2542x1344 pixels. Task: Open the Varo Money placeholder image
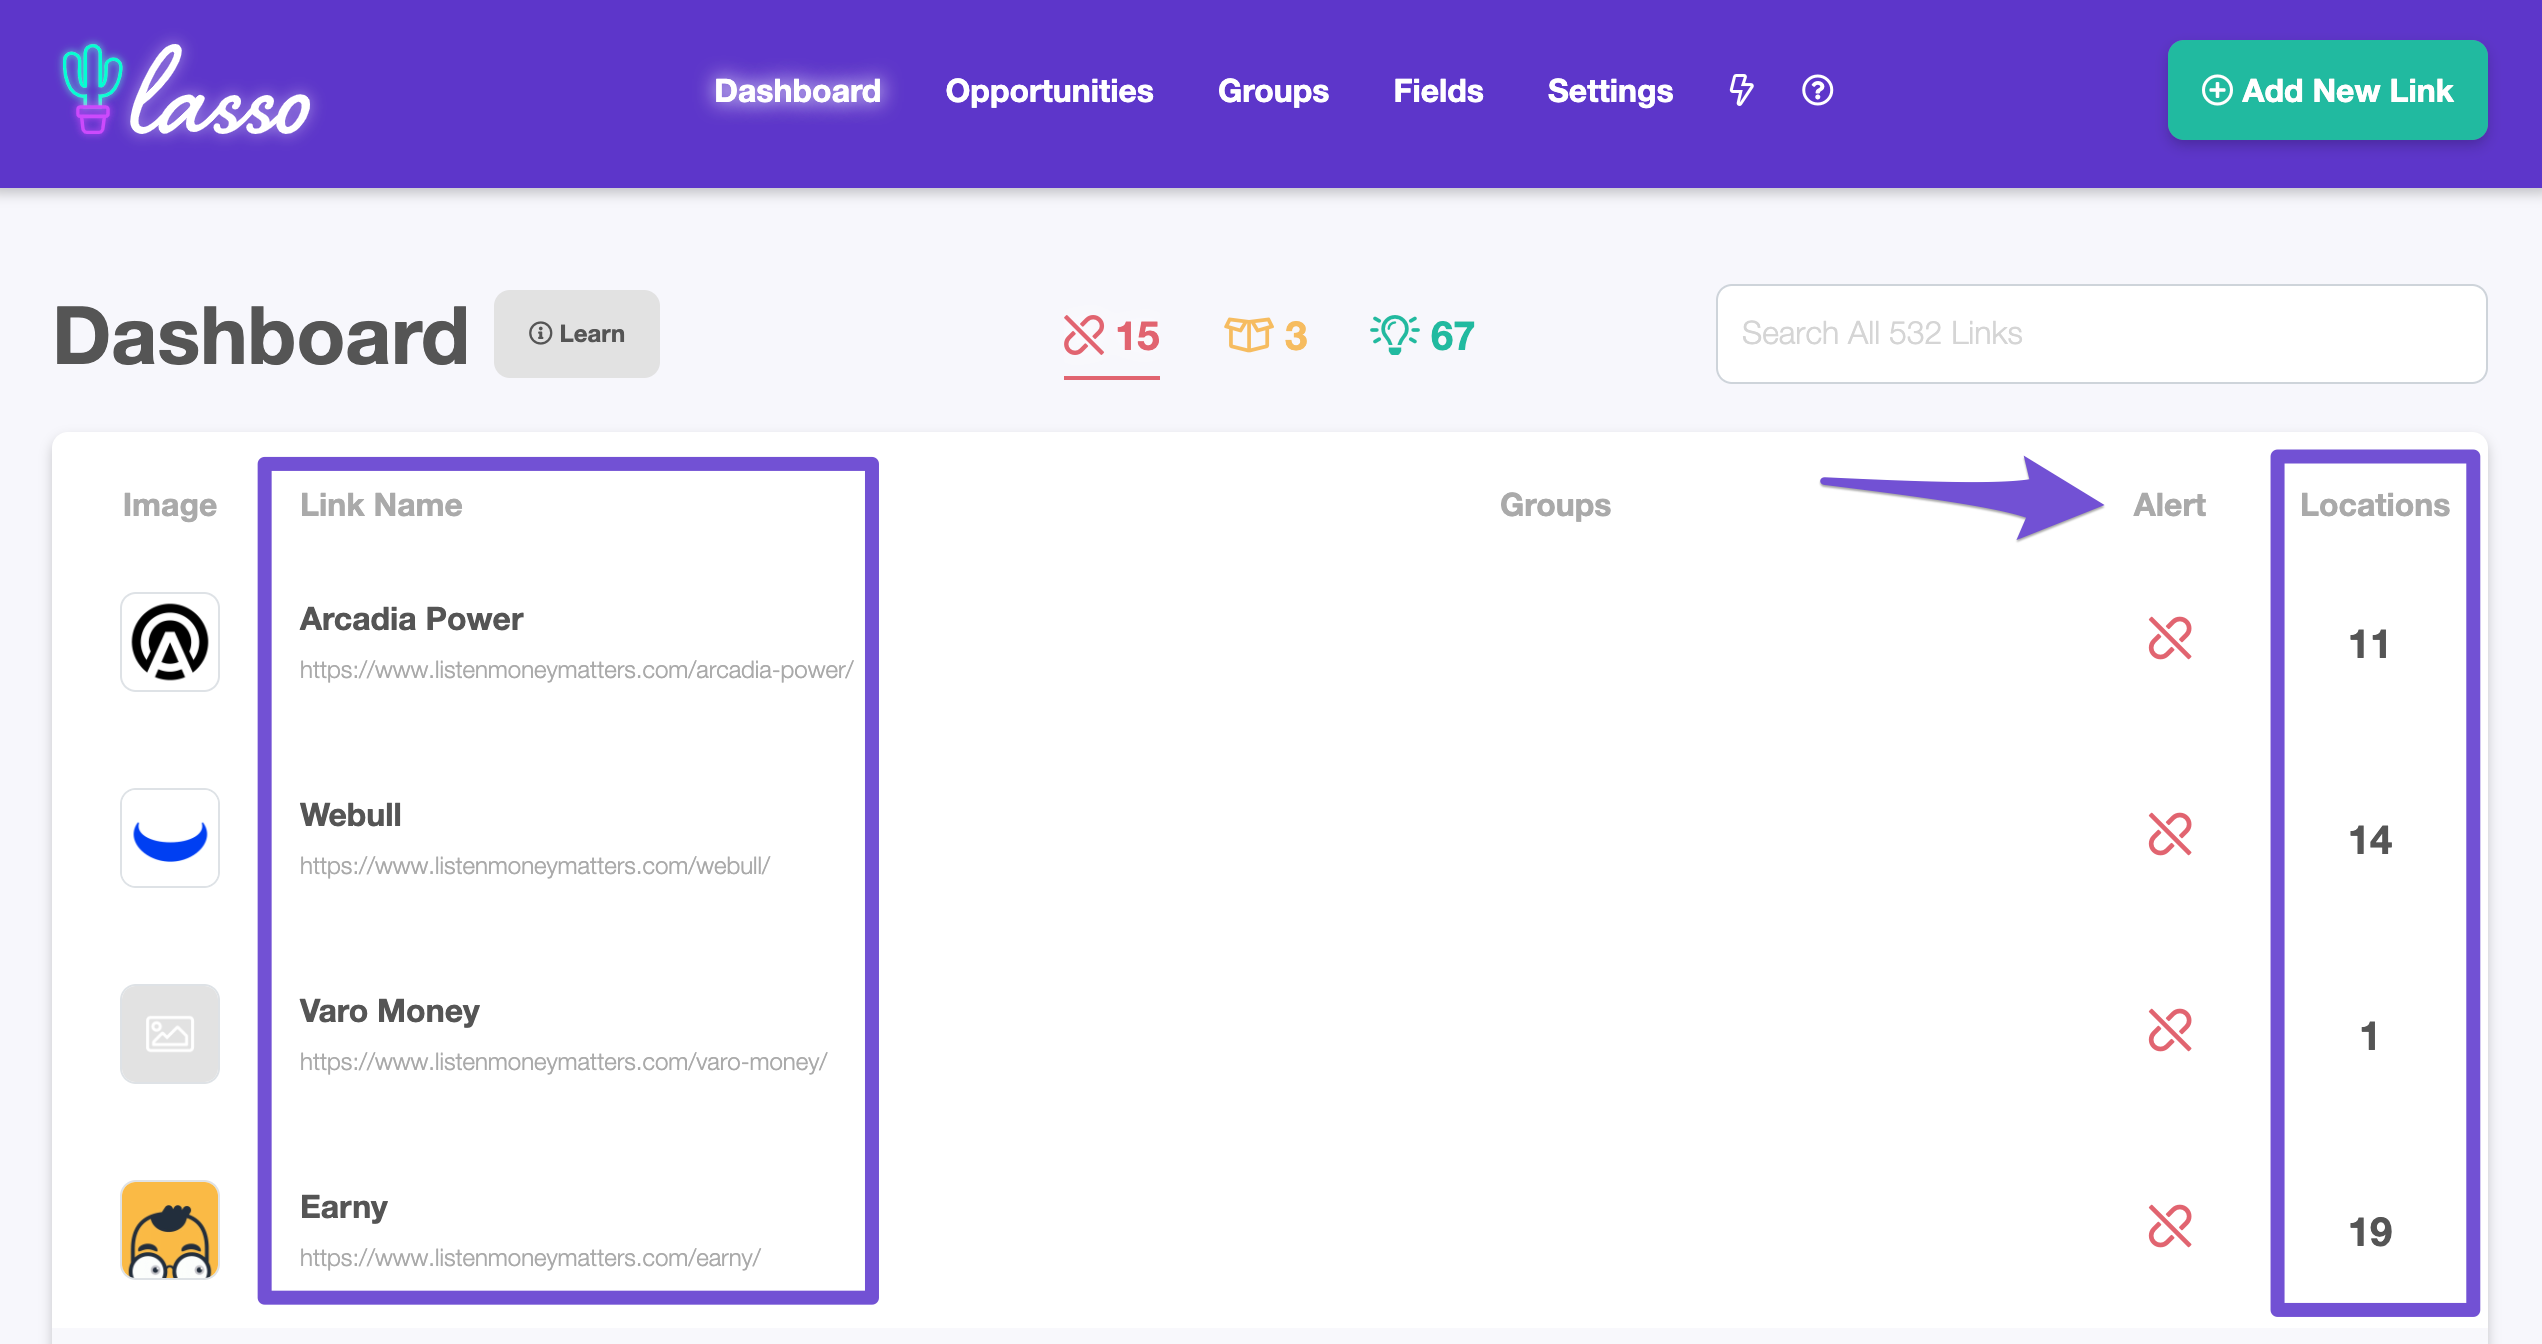pos(170,1034)
